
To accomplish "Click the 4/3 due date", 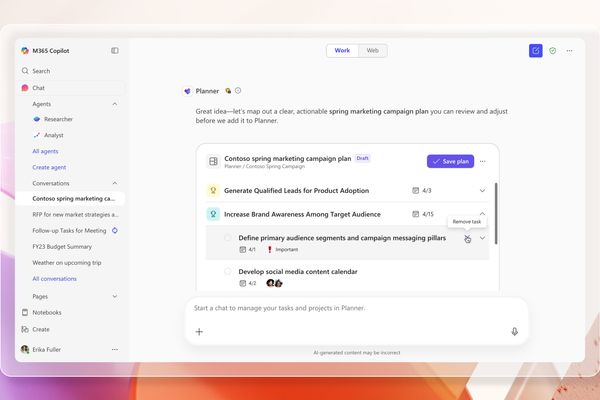I will coord(422,191).
